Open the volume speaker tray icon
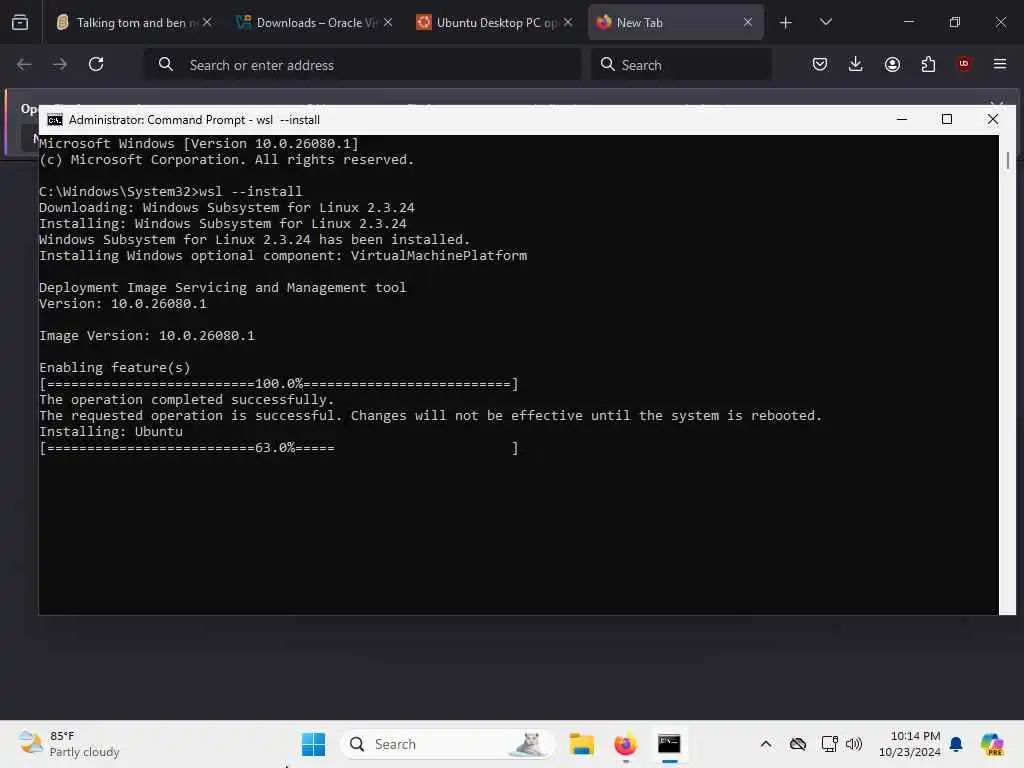This screenshot has width=1024, height=768. tap(854, 744)
